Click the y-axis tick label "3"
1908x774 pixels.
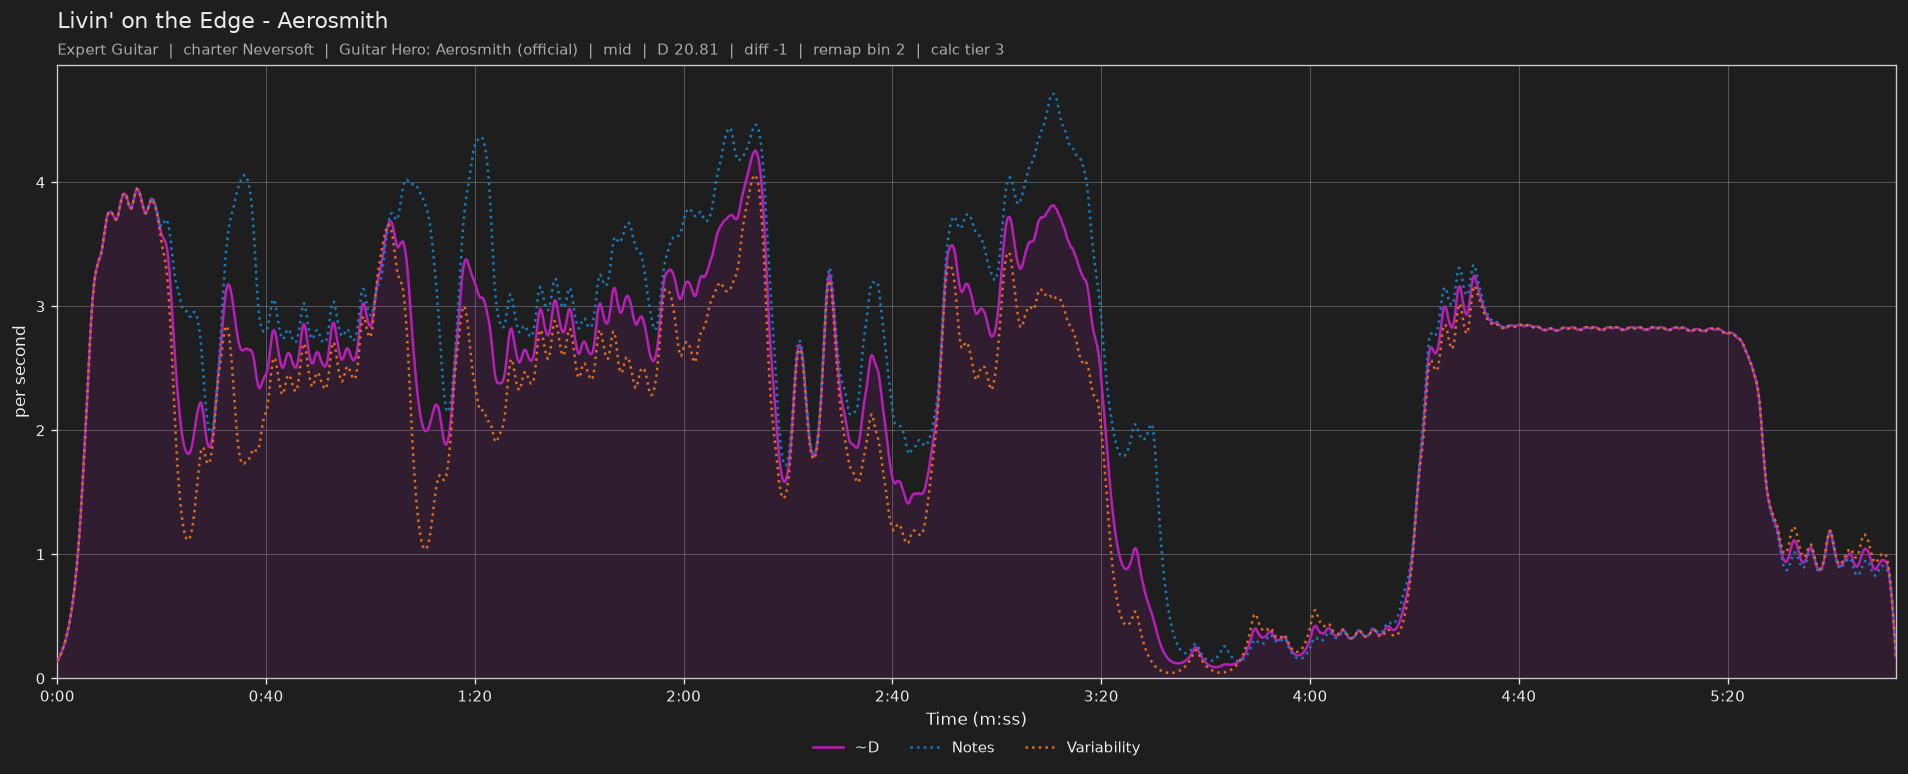click(41, 307)
